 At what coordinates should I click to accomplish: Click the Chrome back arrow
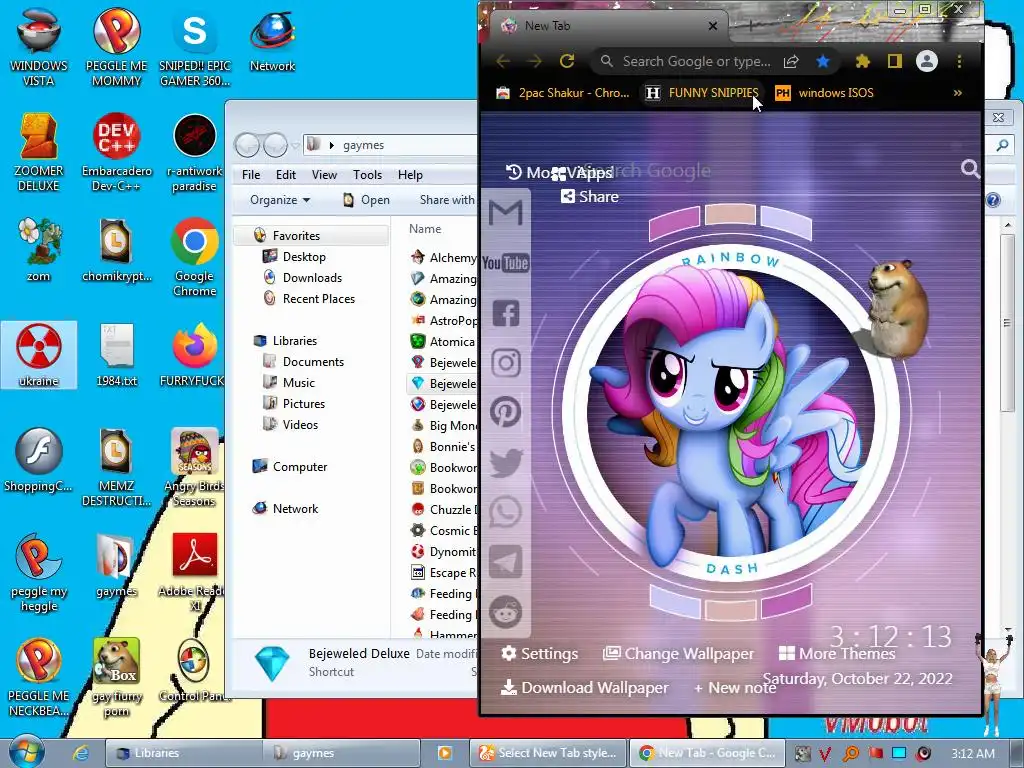click(x=503, y=61)
